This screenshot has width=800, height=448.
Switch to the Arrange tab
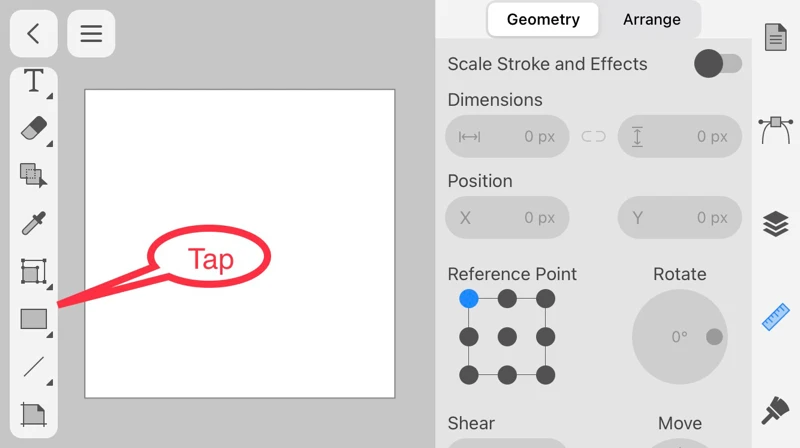[x=651, y=19]
